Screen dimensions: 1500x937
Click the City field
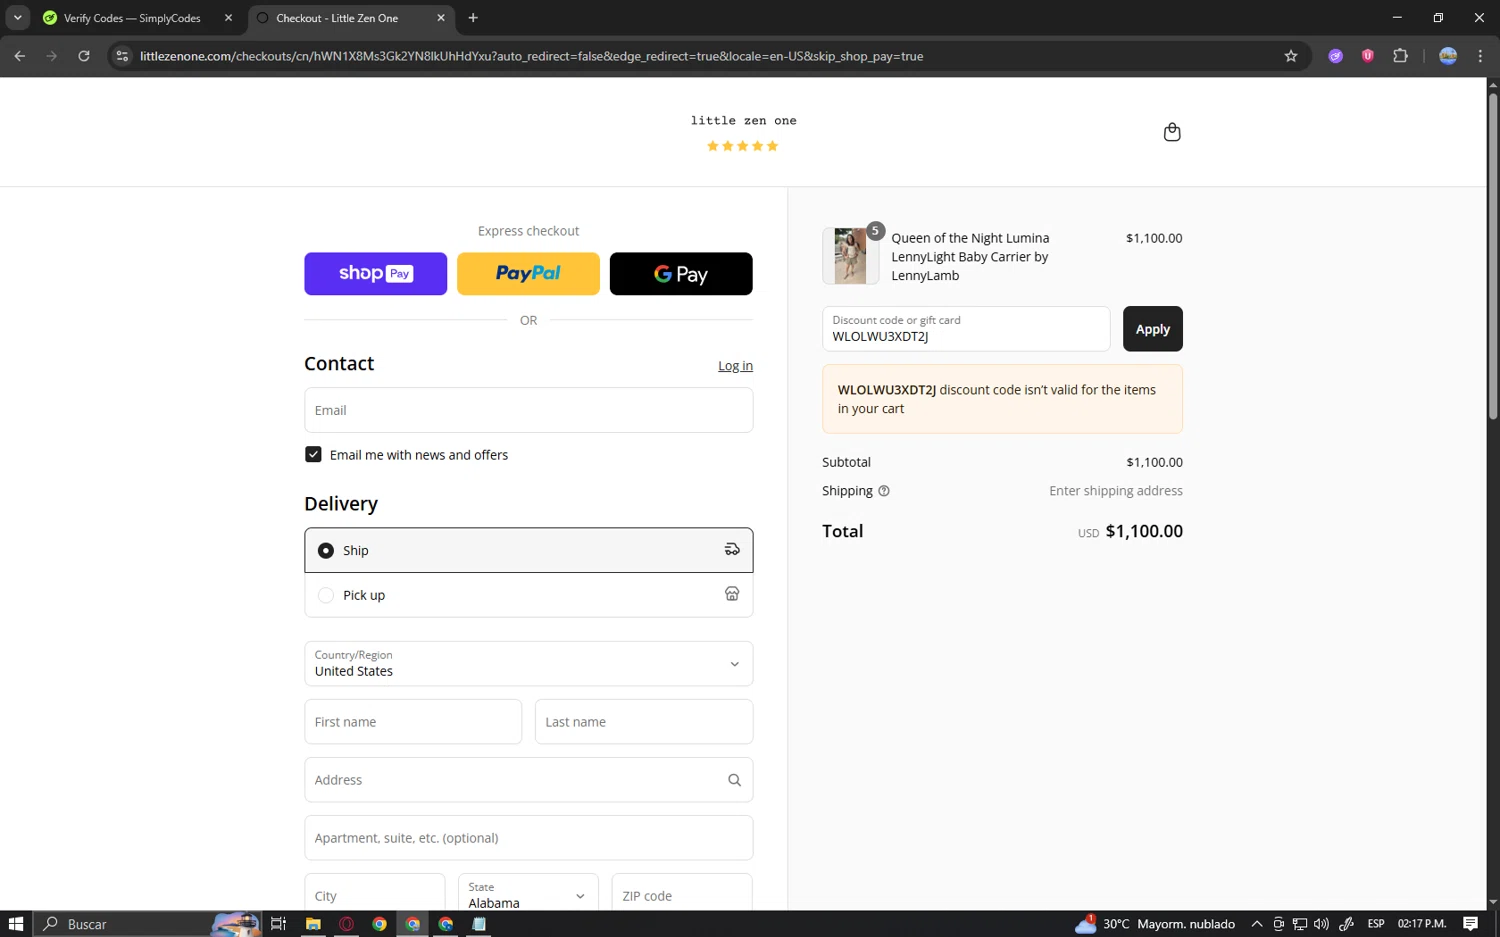(375, 895)
